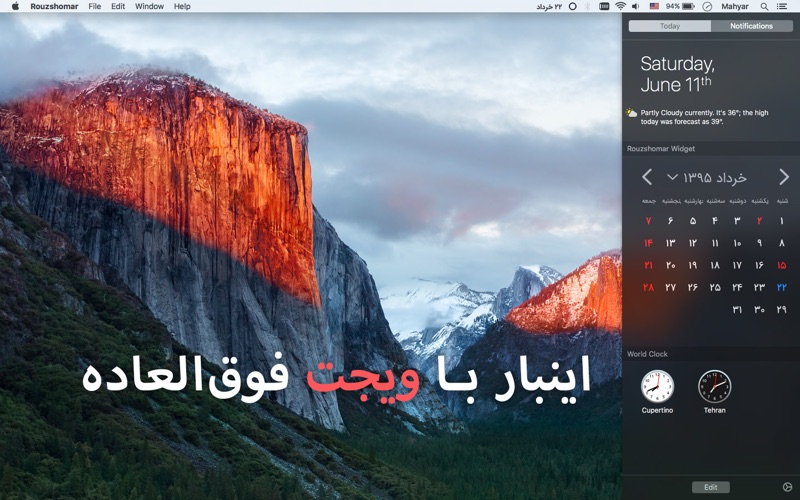The width and height of the screenshot is (800, 500).
Task: Open settings gear at panel bottom
Action: click(787, 487)
